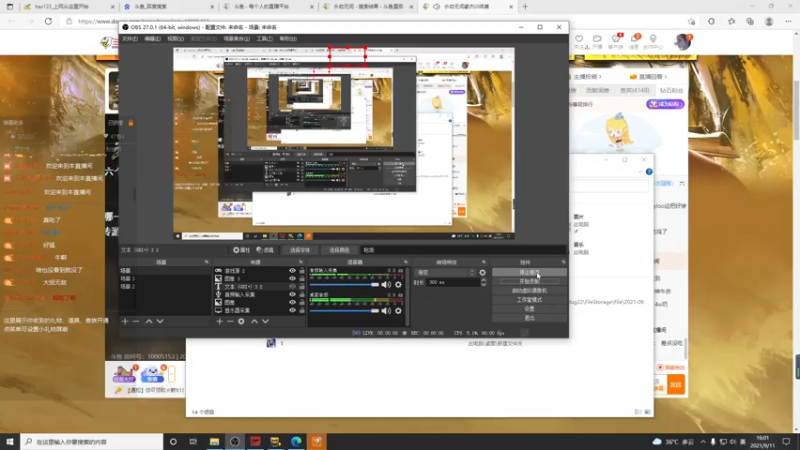Pop out the Scenes dock panel
The height and width of the screenshot is (450, 800).
pos(207,262)
